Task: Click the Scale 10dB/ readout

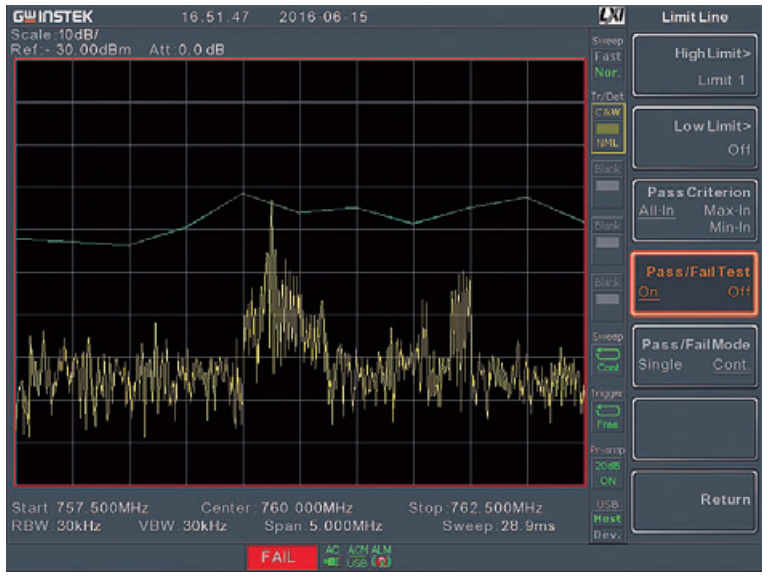Action: 55,35
